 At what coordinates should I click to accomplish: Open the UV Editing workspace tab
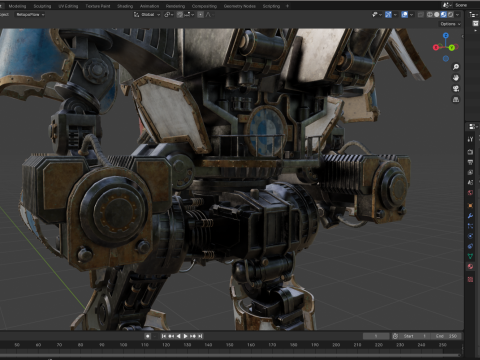click(68, 6)
